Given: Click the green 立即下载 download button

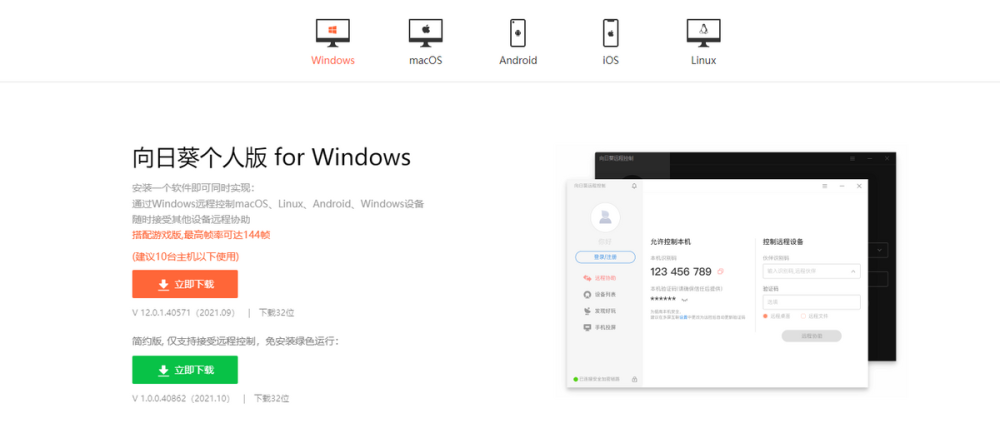Looking at the screenshot, I should pyautogui.click(x=185, y=370).
